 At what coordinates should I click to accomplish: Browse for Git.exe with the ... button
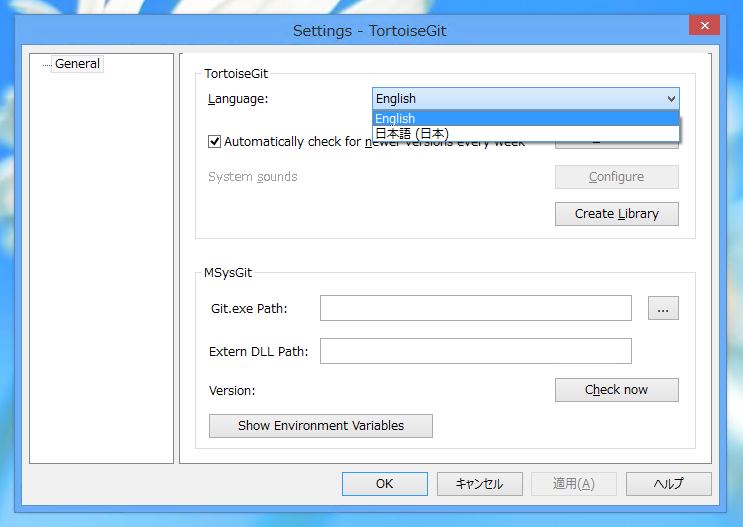(663, 309)
